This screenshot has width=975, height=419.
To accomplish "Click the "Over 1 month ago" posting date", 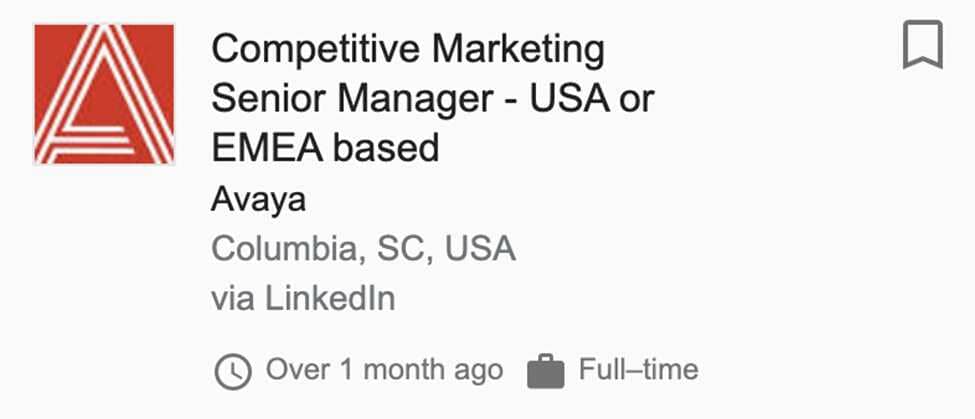I will point(384,370).
